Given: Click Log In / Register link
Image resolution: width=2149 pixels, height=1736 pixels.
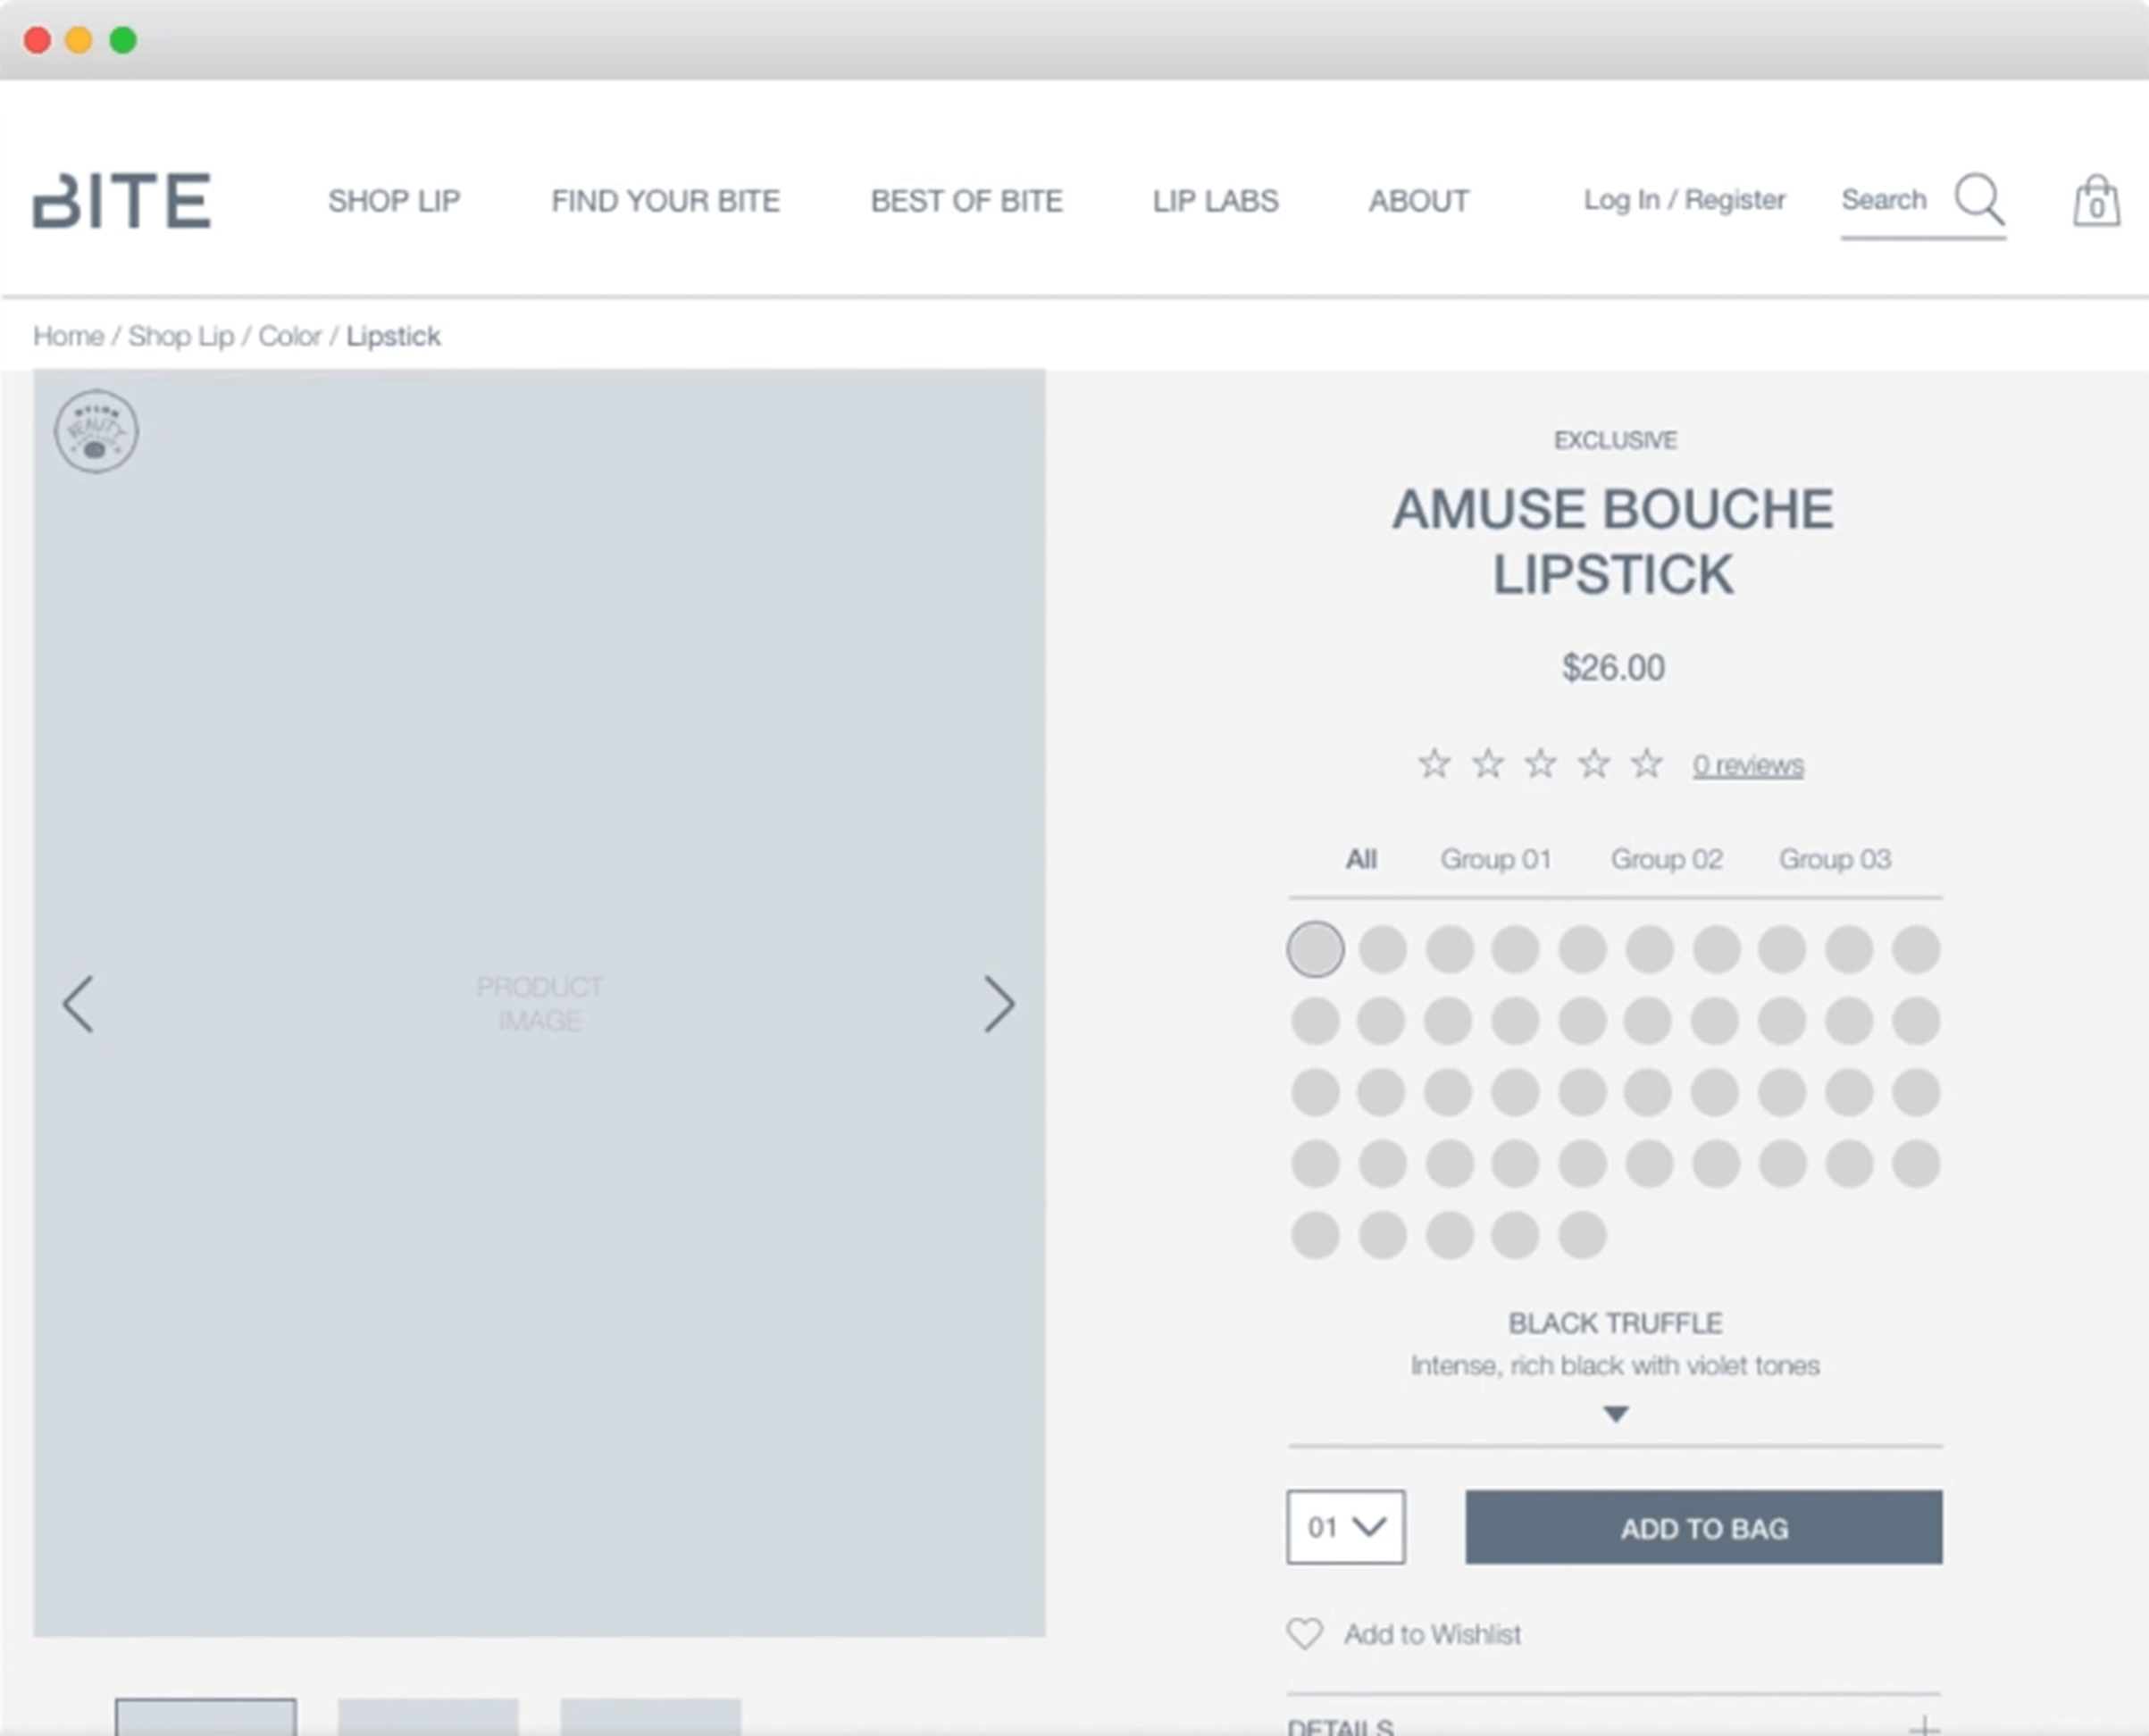Looking at the screenshot, I should click(x=1684, y=200).
